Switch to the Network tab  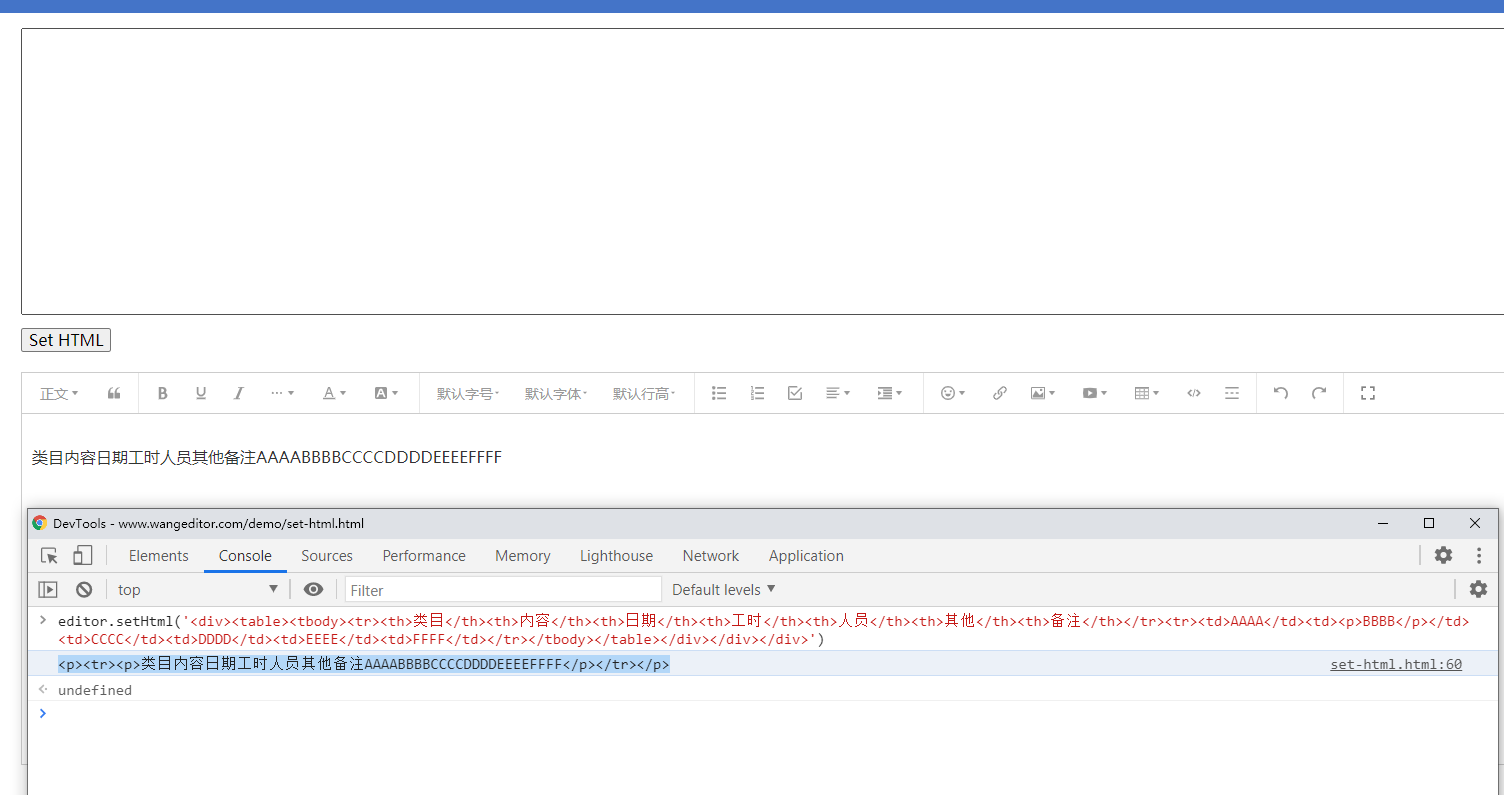(710, 555)
